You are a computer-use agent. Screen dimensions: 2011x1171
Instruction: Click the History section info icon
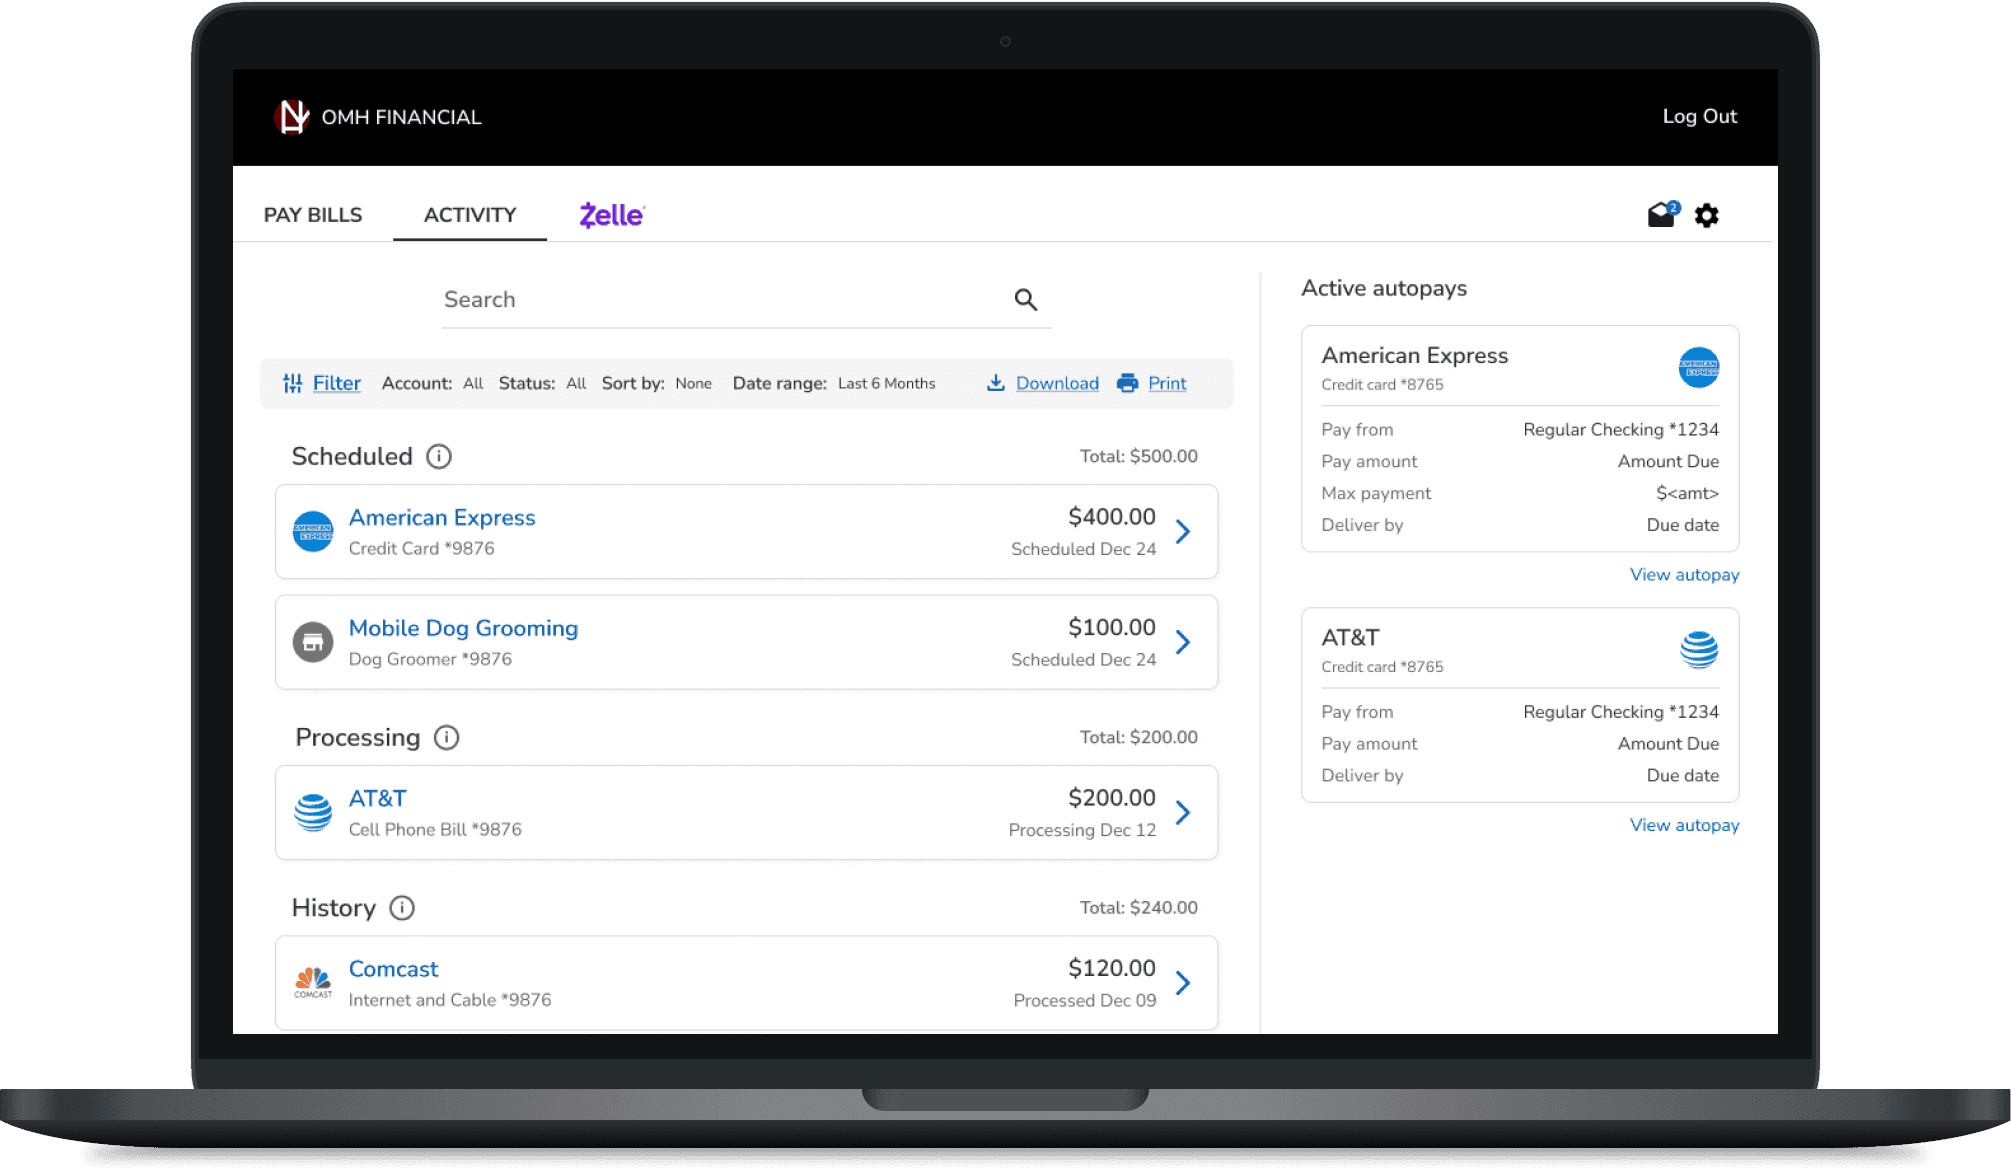coord(402,908)
